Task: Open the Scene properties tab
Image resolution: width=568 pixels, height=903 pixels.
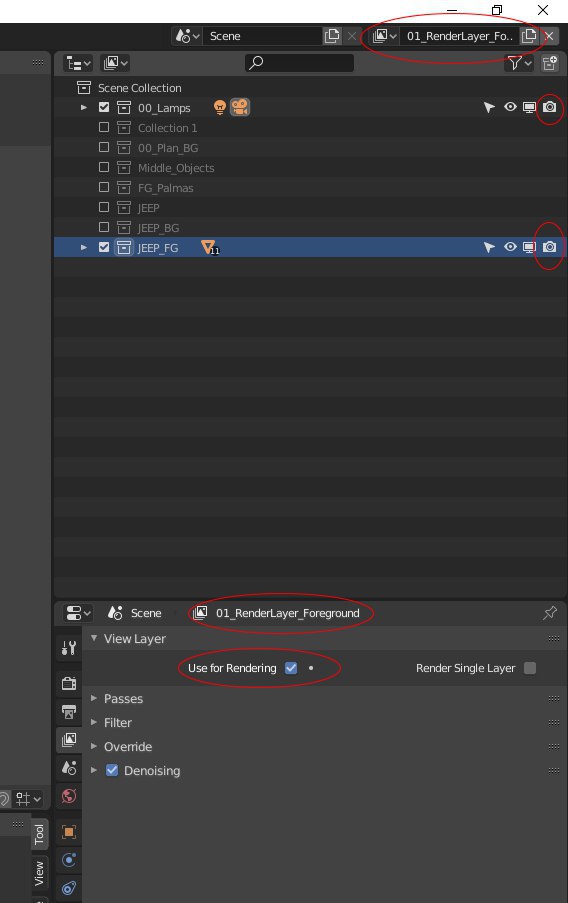Action: [x=69, y=768]
